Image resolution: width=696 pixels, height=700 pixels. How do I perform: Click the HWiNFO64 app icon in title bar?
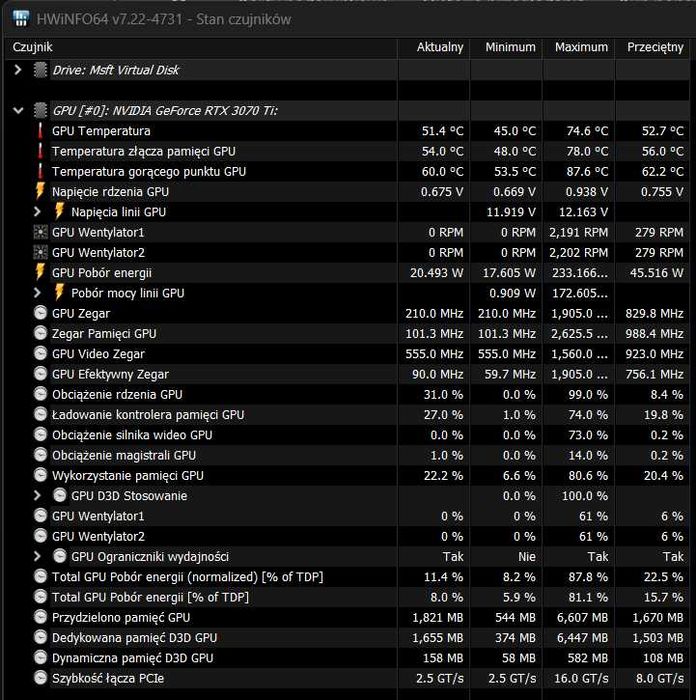(21, 19)
